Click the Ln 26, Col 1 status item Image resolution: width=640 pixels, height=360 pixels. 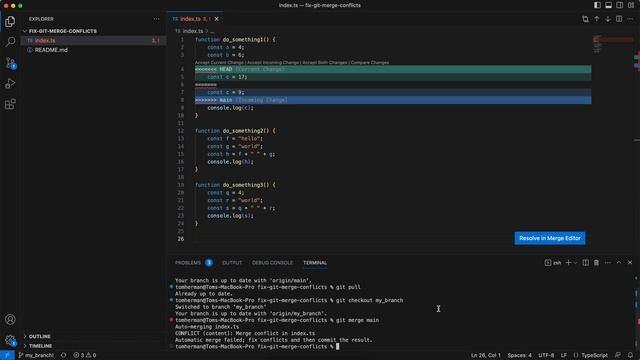486,355
